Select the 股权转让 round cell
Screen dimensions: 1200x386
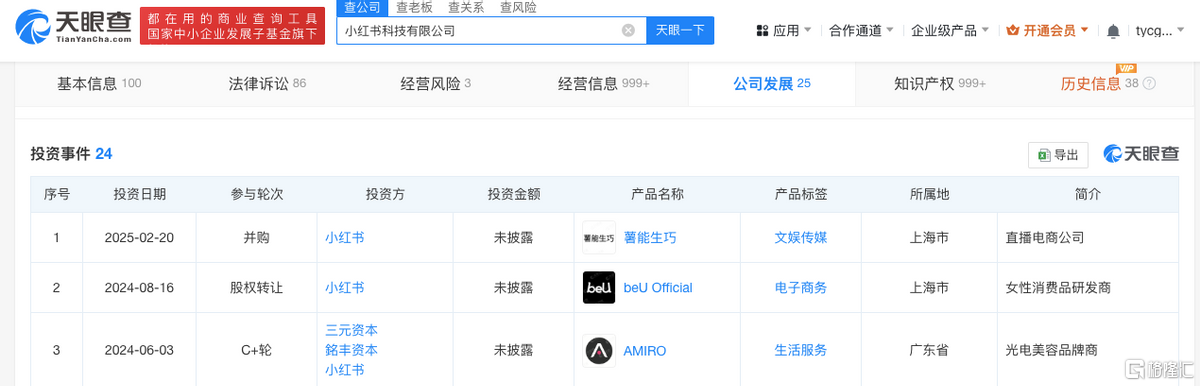257,288
